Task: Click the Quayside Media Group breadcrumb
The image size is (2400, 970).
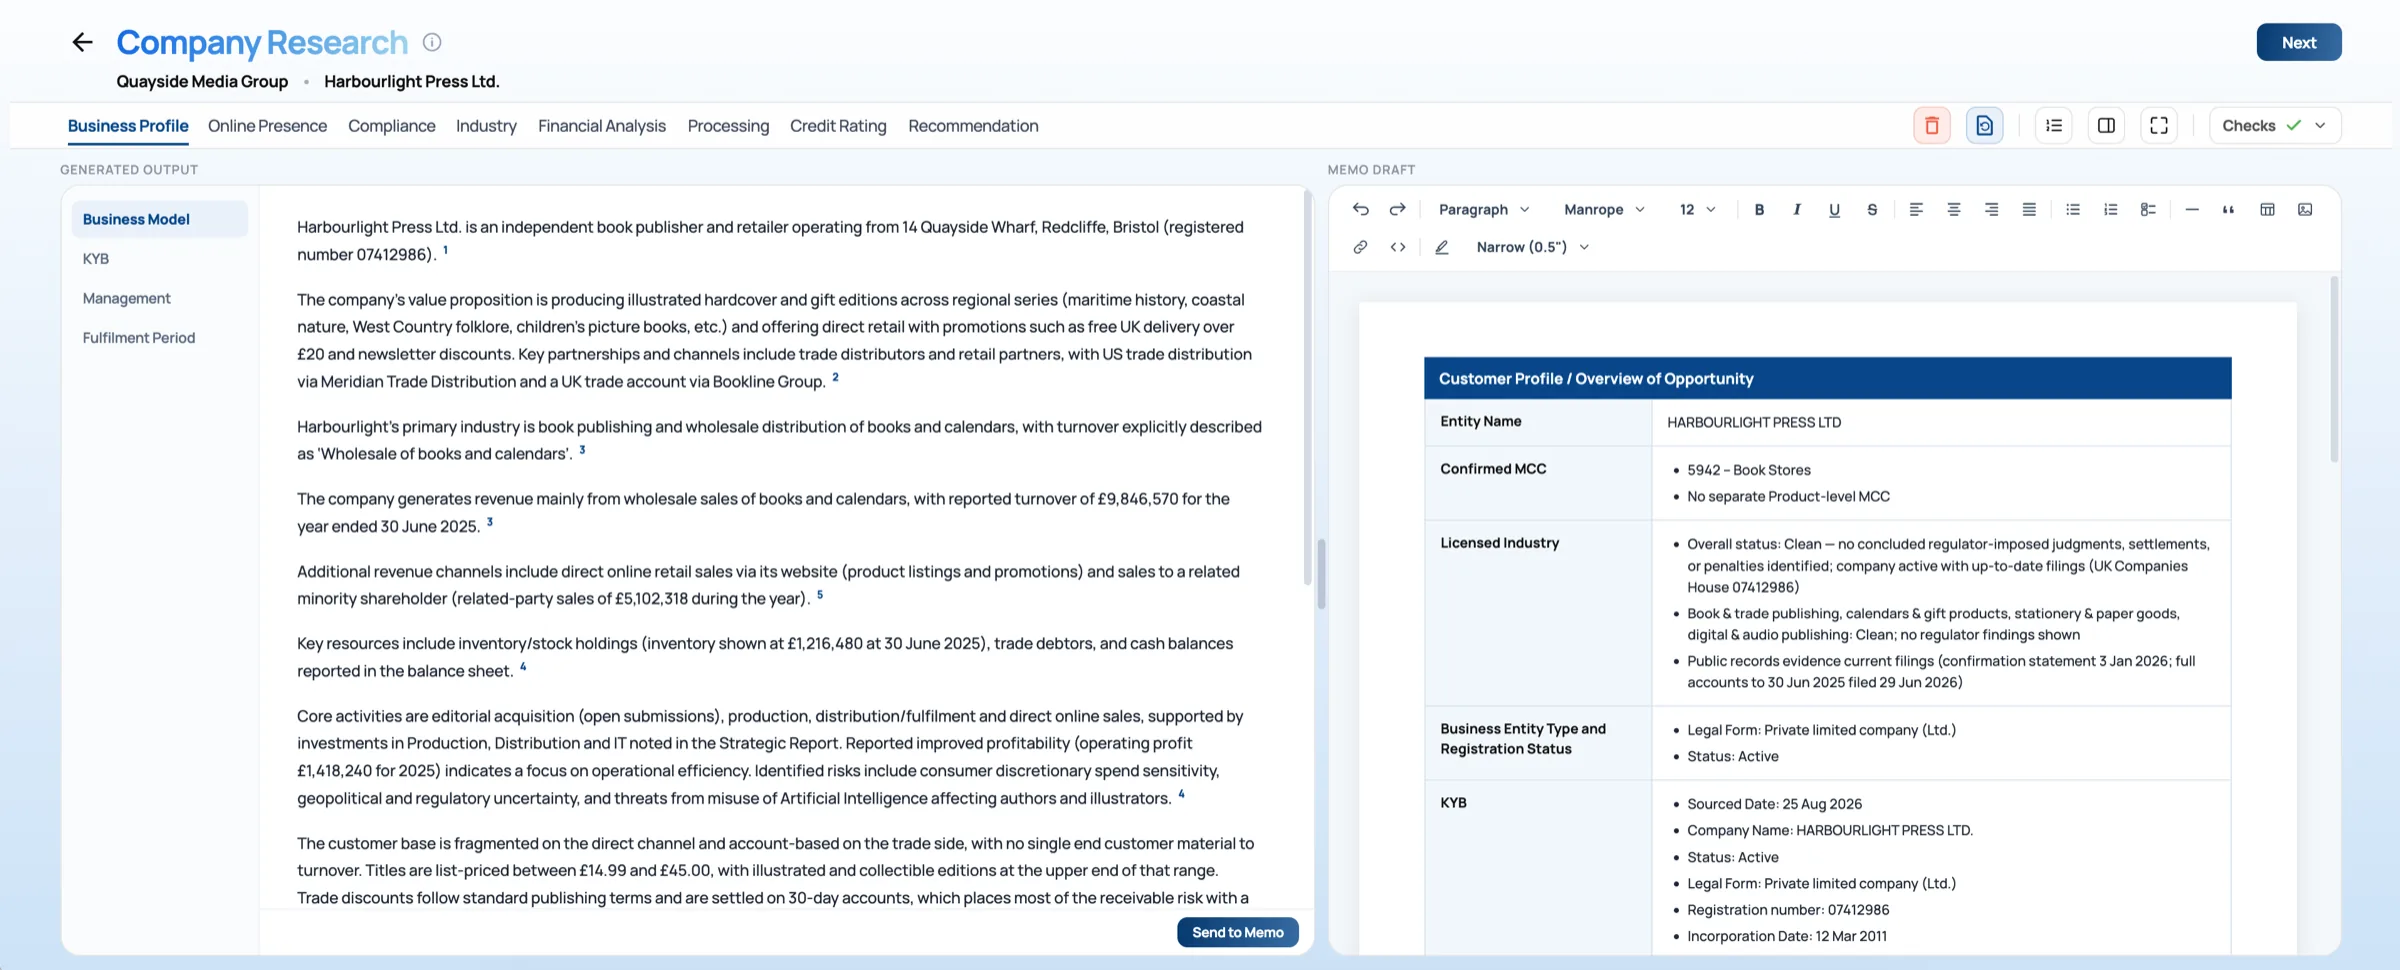Action: coord(202,82)
